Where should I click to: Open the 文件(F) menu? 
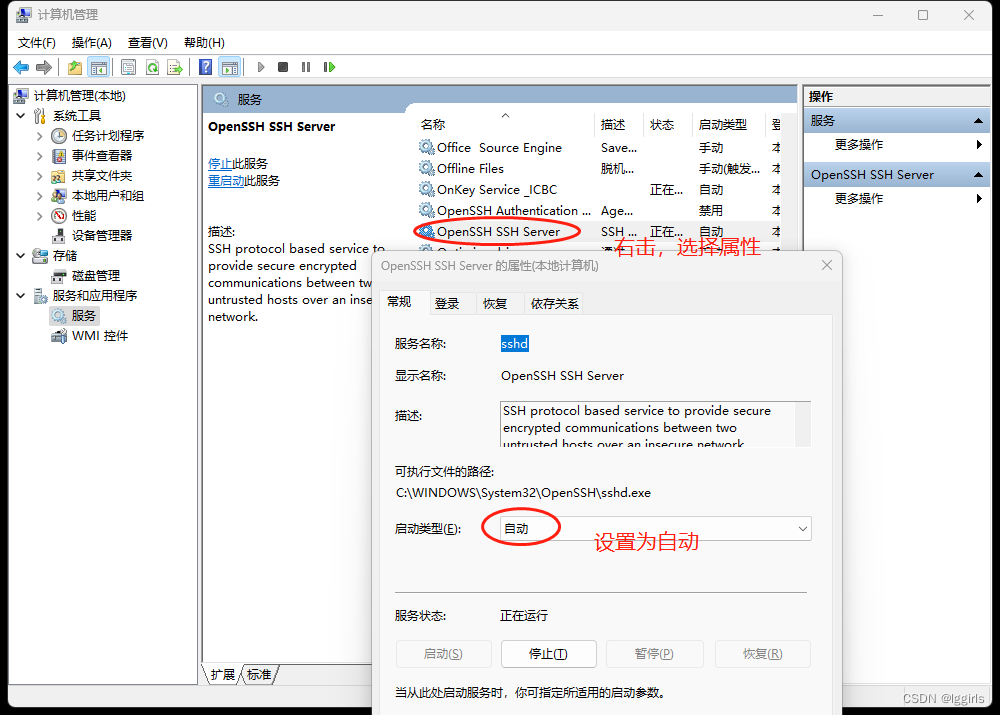36,43
